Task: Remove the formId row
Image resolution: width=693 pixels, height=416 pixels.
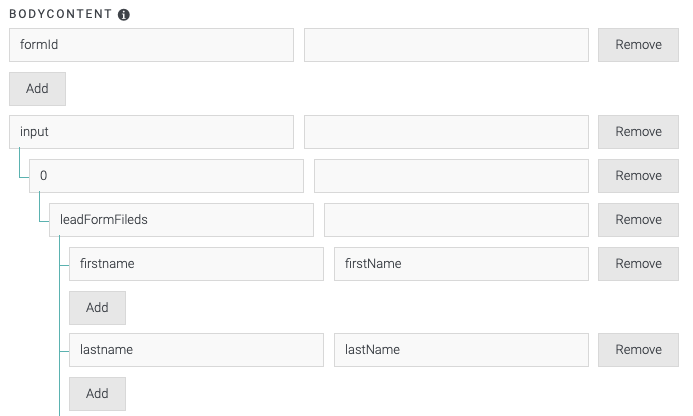Action: (638, 45)
